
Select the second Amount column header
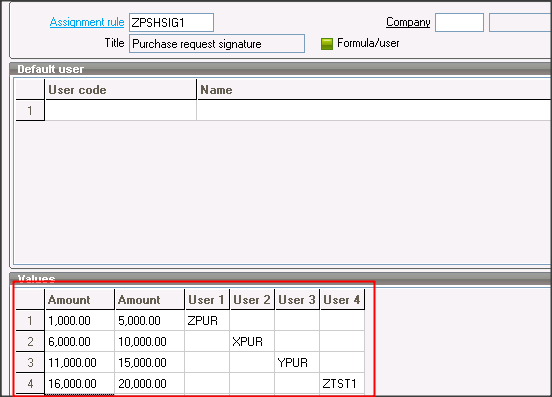pos(150,300)
